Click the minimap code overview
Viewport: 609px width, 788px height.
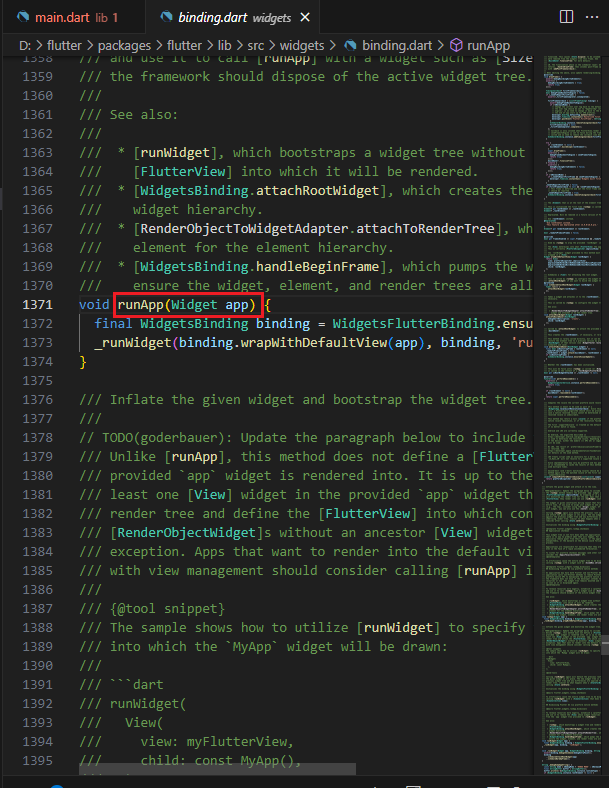coord(572,415)
